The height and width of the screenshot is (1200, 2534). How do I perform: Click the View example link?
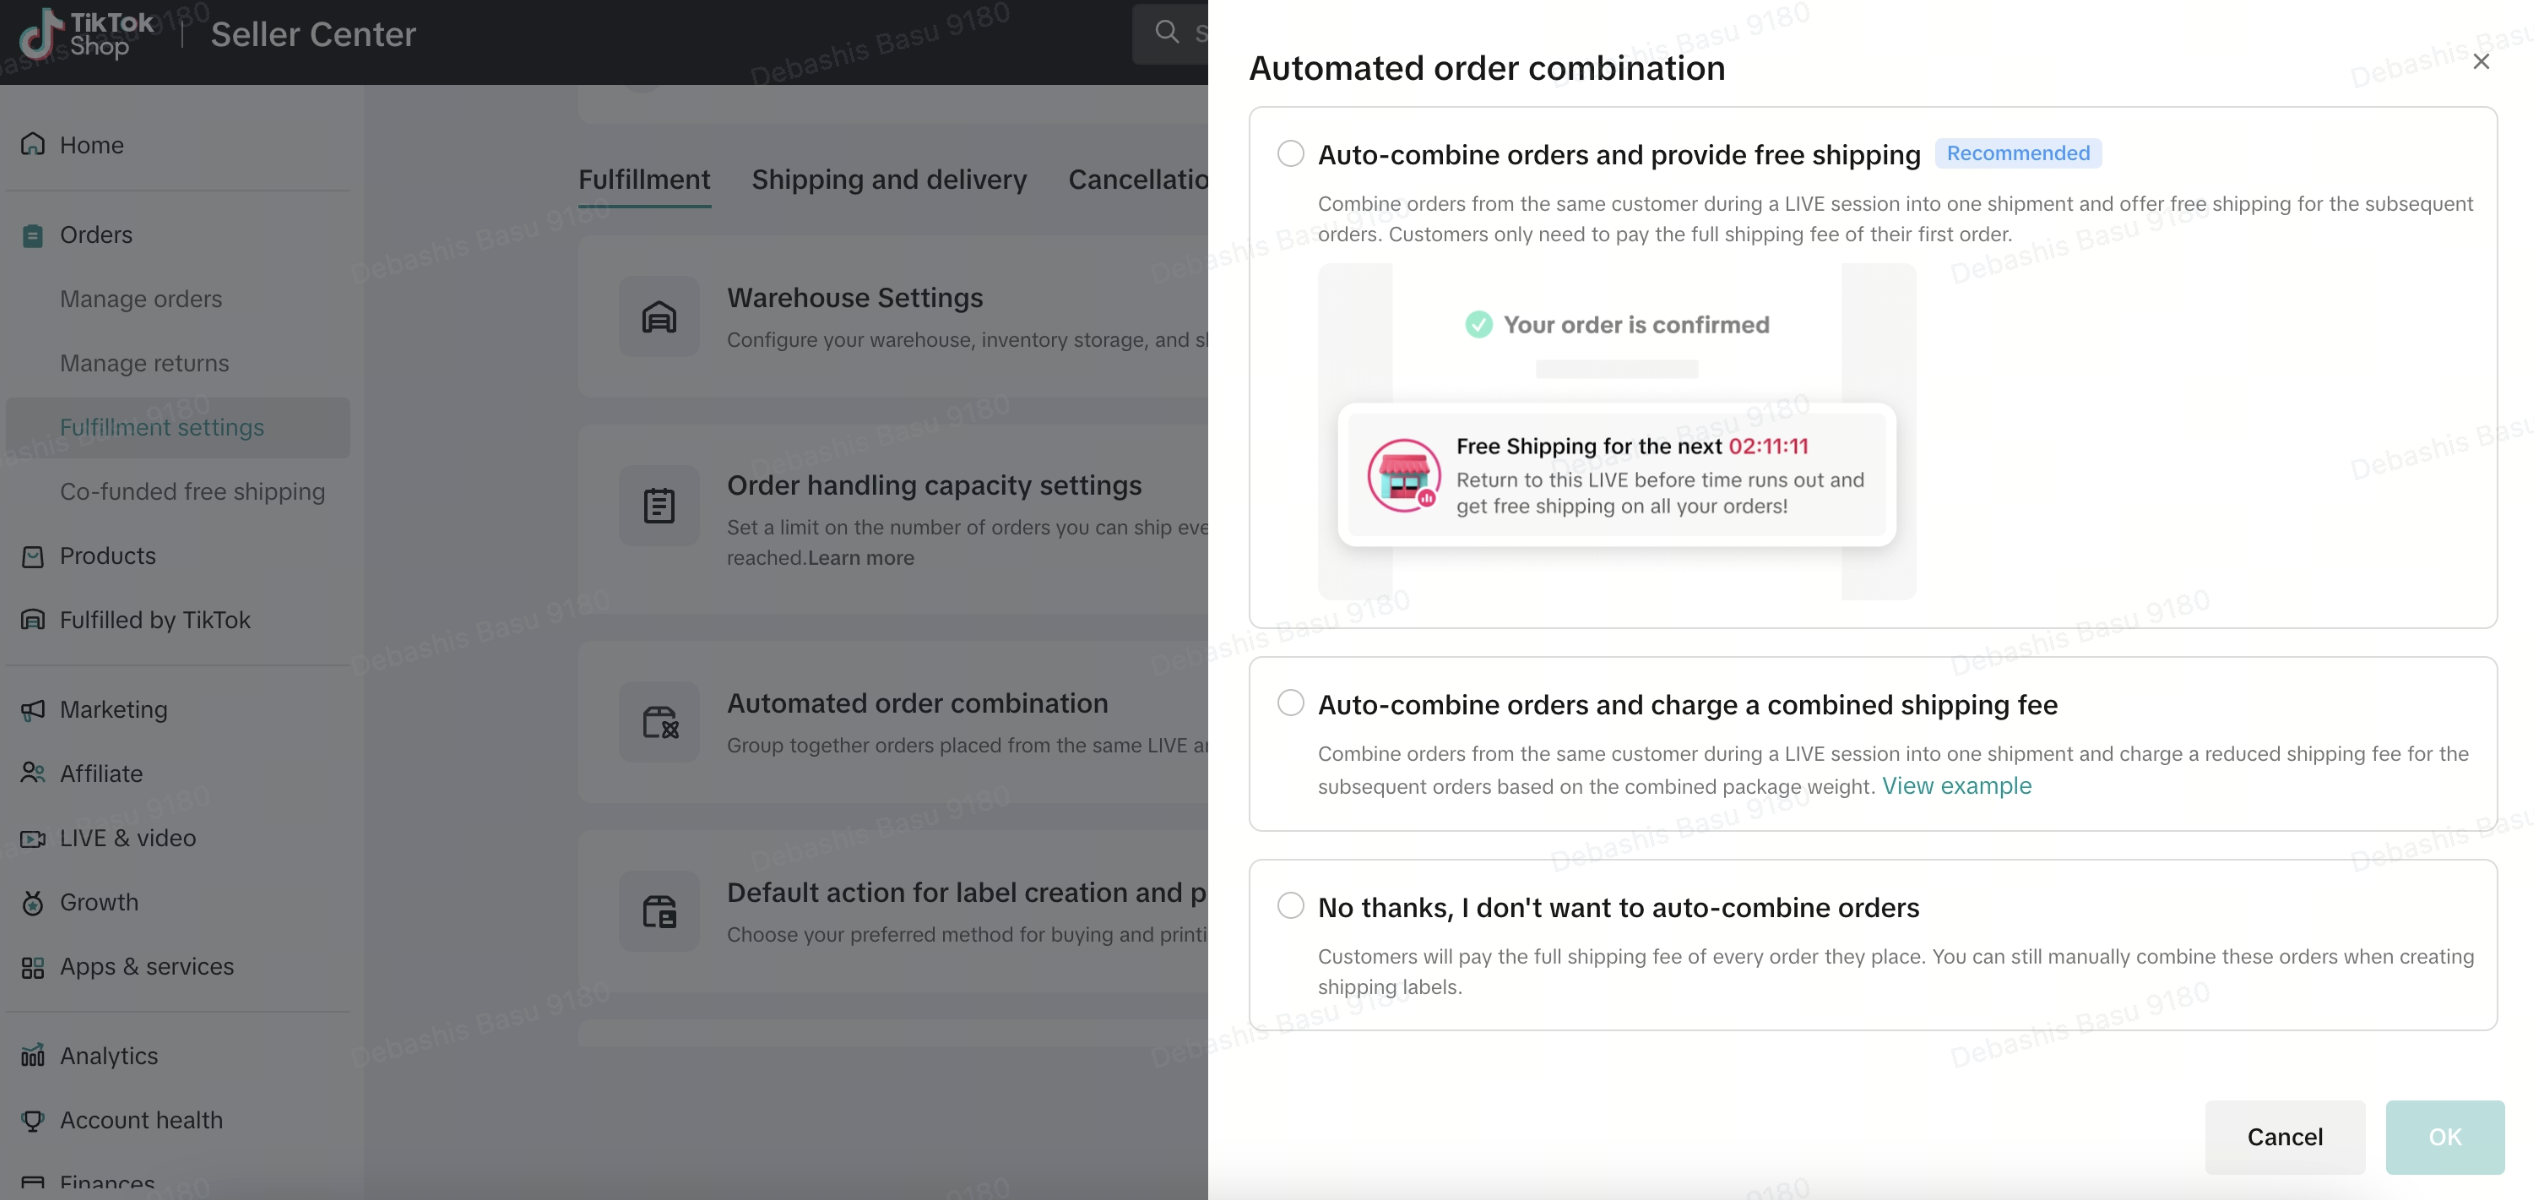tap(1956, 786)
